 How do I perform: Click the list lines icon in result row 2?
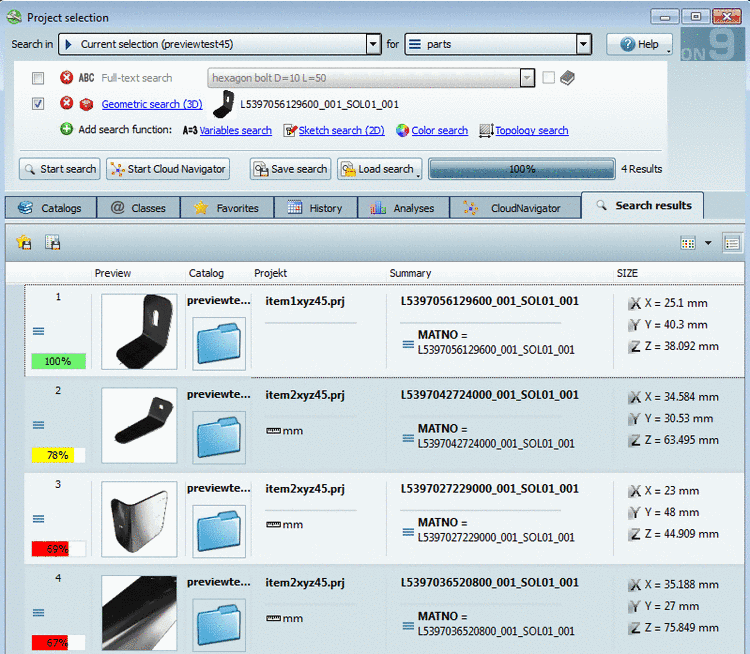click(39, 425)
